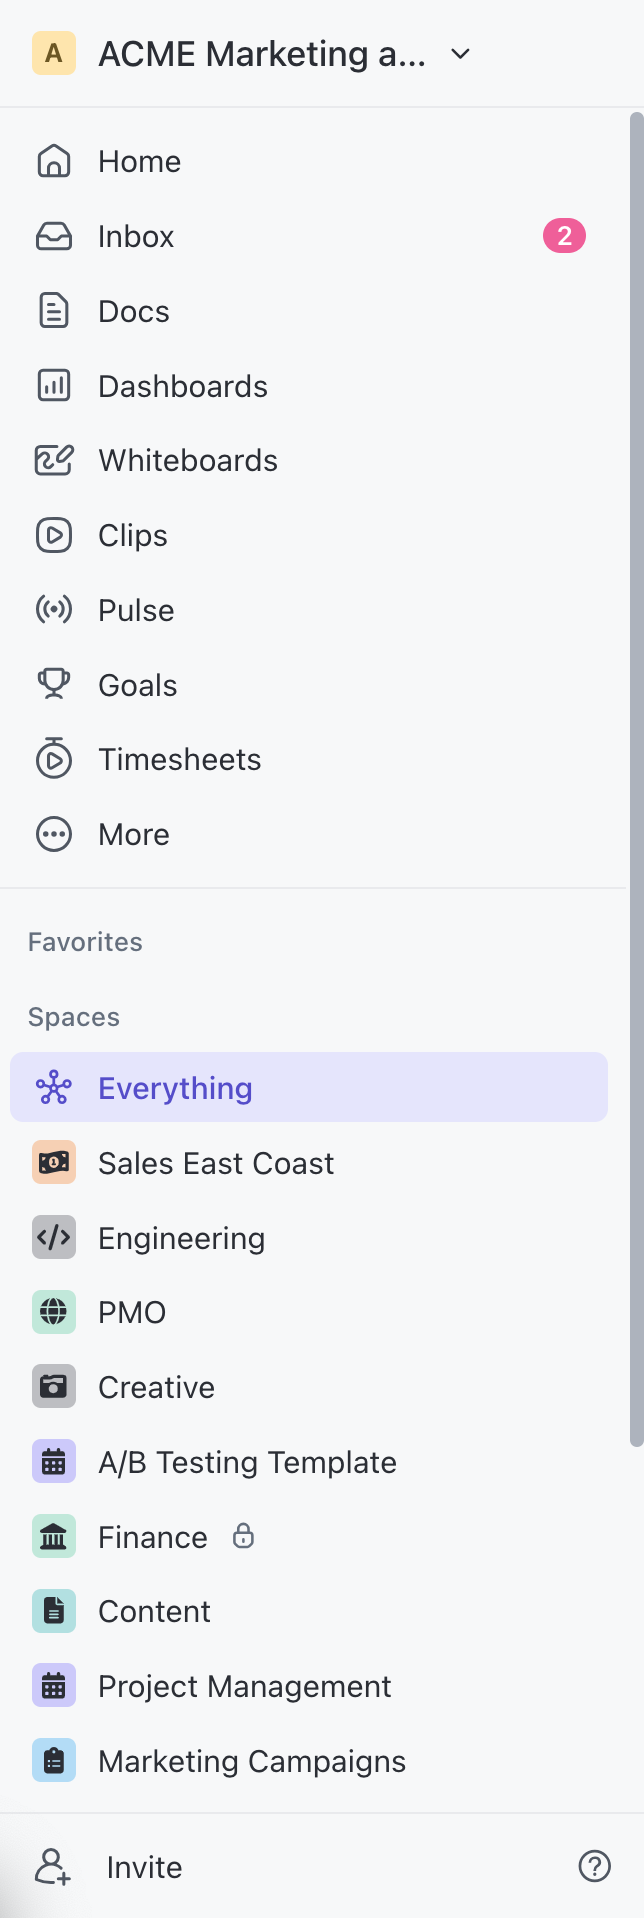Screen dimensions: 644x1918
Task: Select the Everything space
Action: coord(309,1087)
